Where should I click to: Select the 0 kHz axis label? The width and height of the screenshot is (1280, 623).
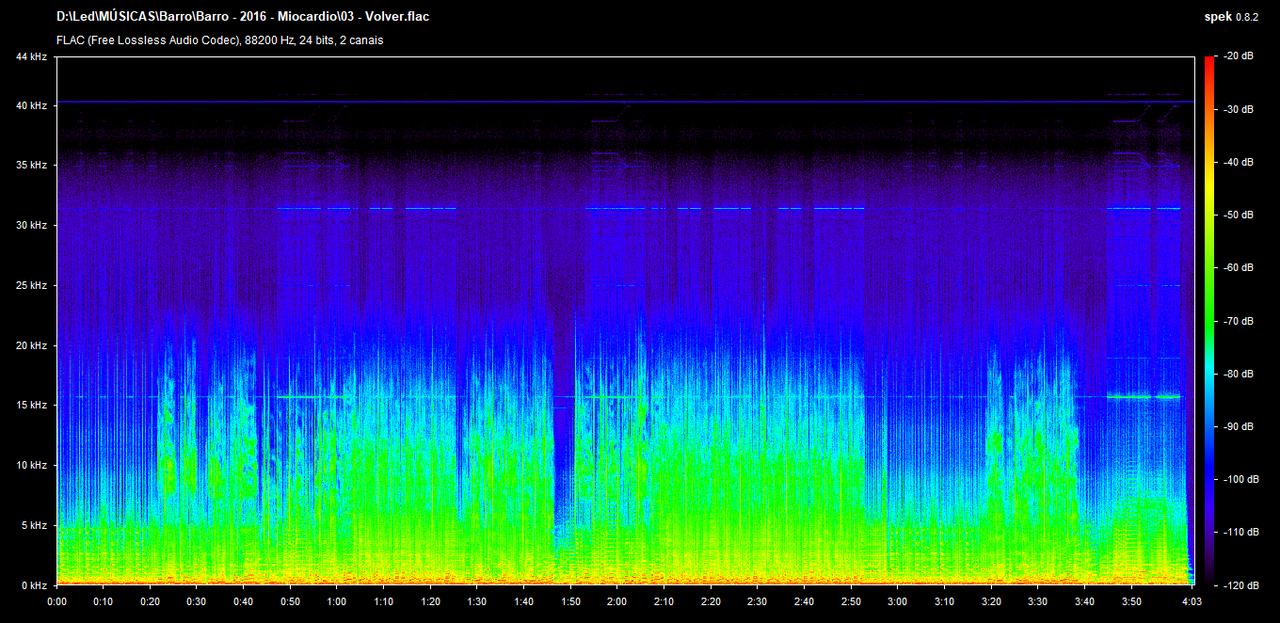tap(33, 585)
